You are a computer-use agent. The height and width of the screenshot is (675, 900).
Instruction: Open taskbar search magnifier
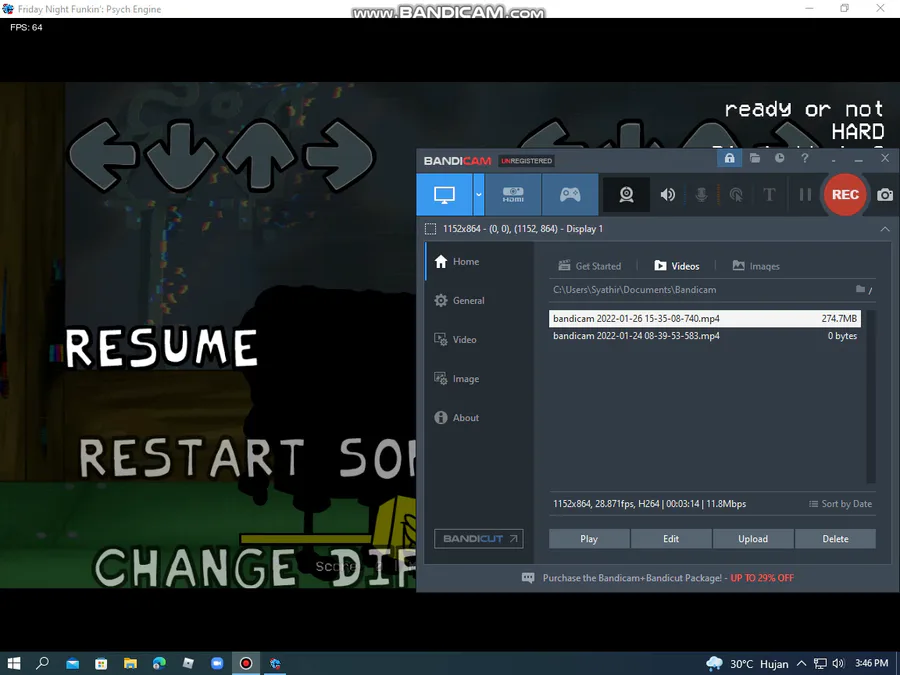(42, 664)
